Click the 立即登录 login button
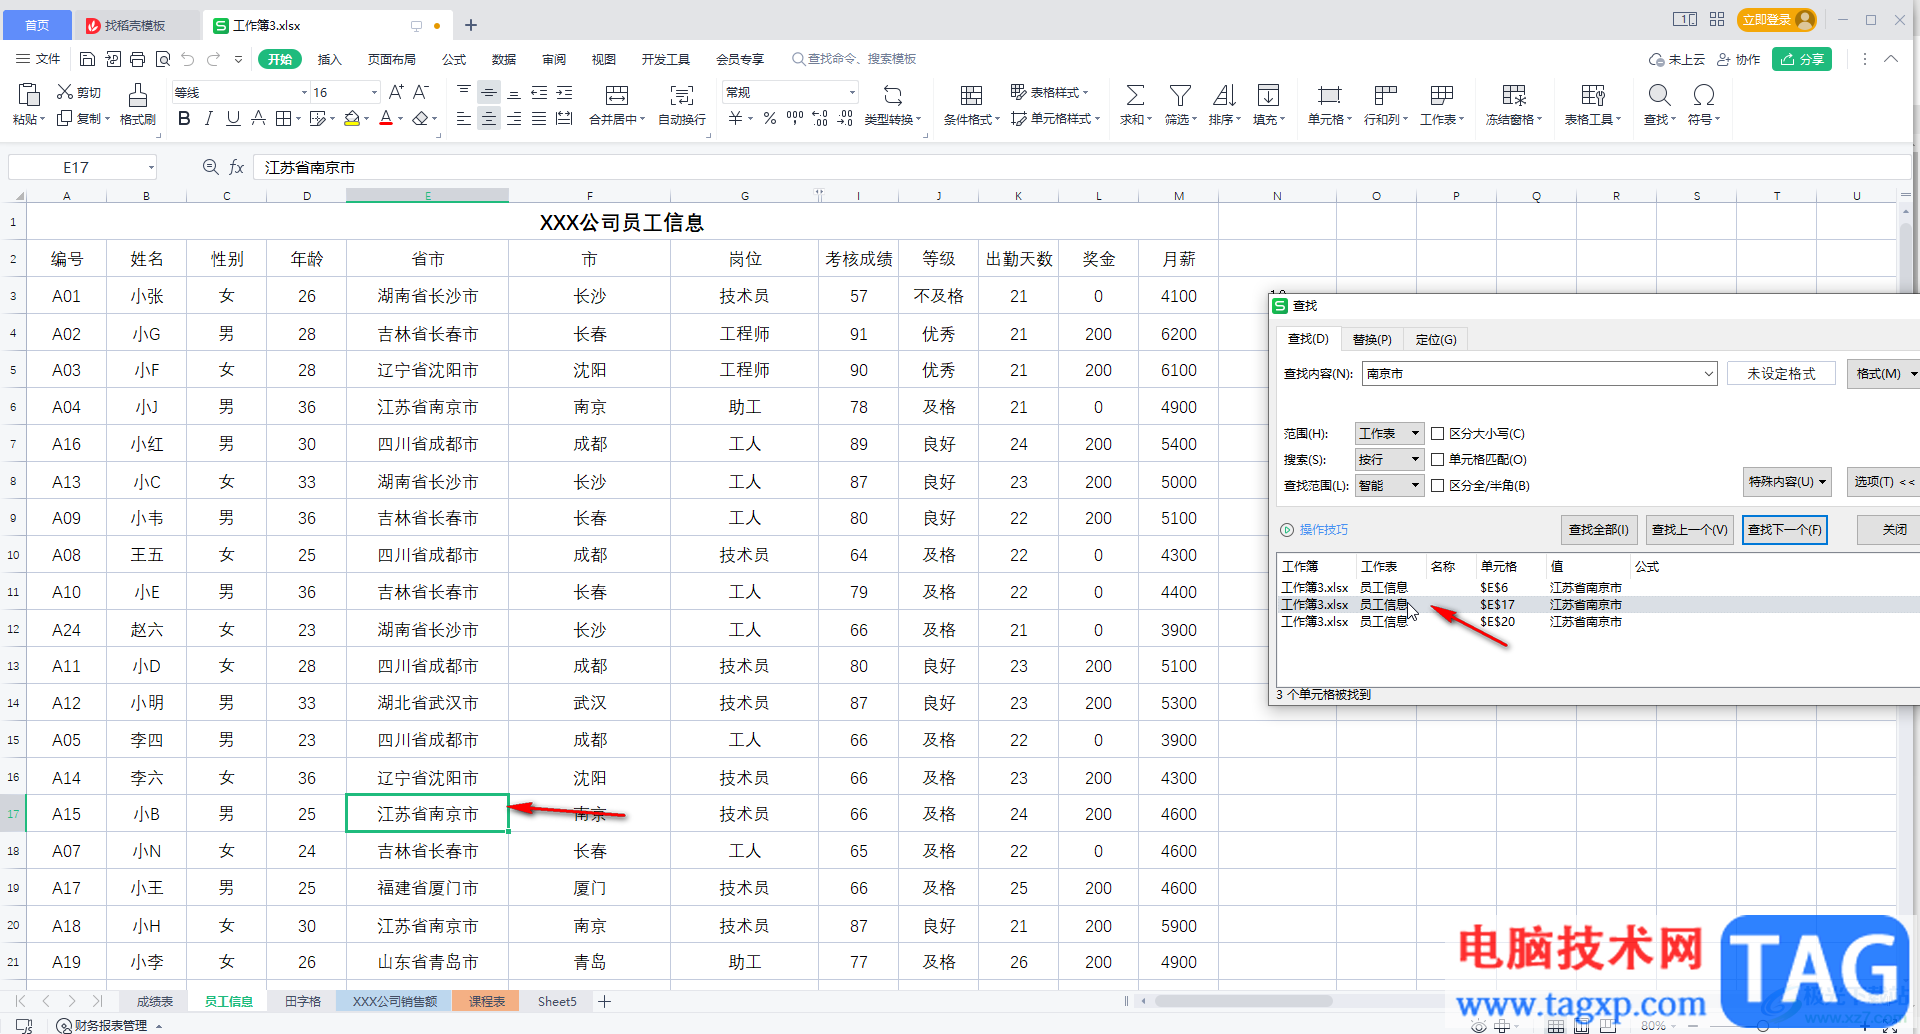This screenshot has width=1920, height=1034. click(1778, 19)
